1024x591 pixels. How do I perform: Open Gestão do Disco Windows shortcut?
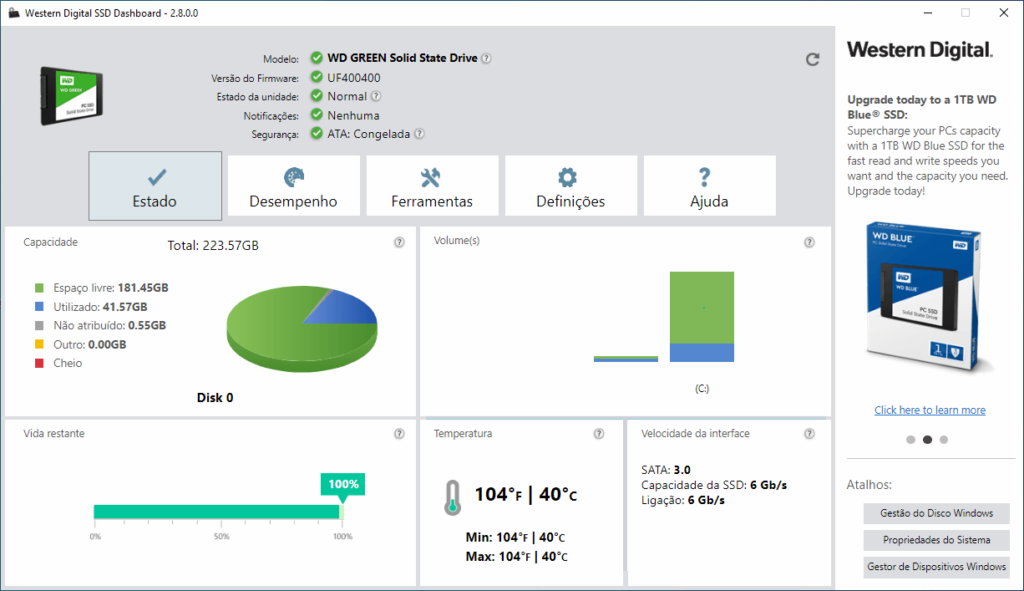point(936,513)
